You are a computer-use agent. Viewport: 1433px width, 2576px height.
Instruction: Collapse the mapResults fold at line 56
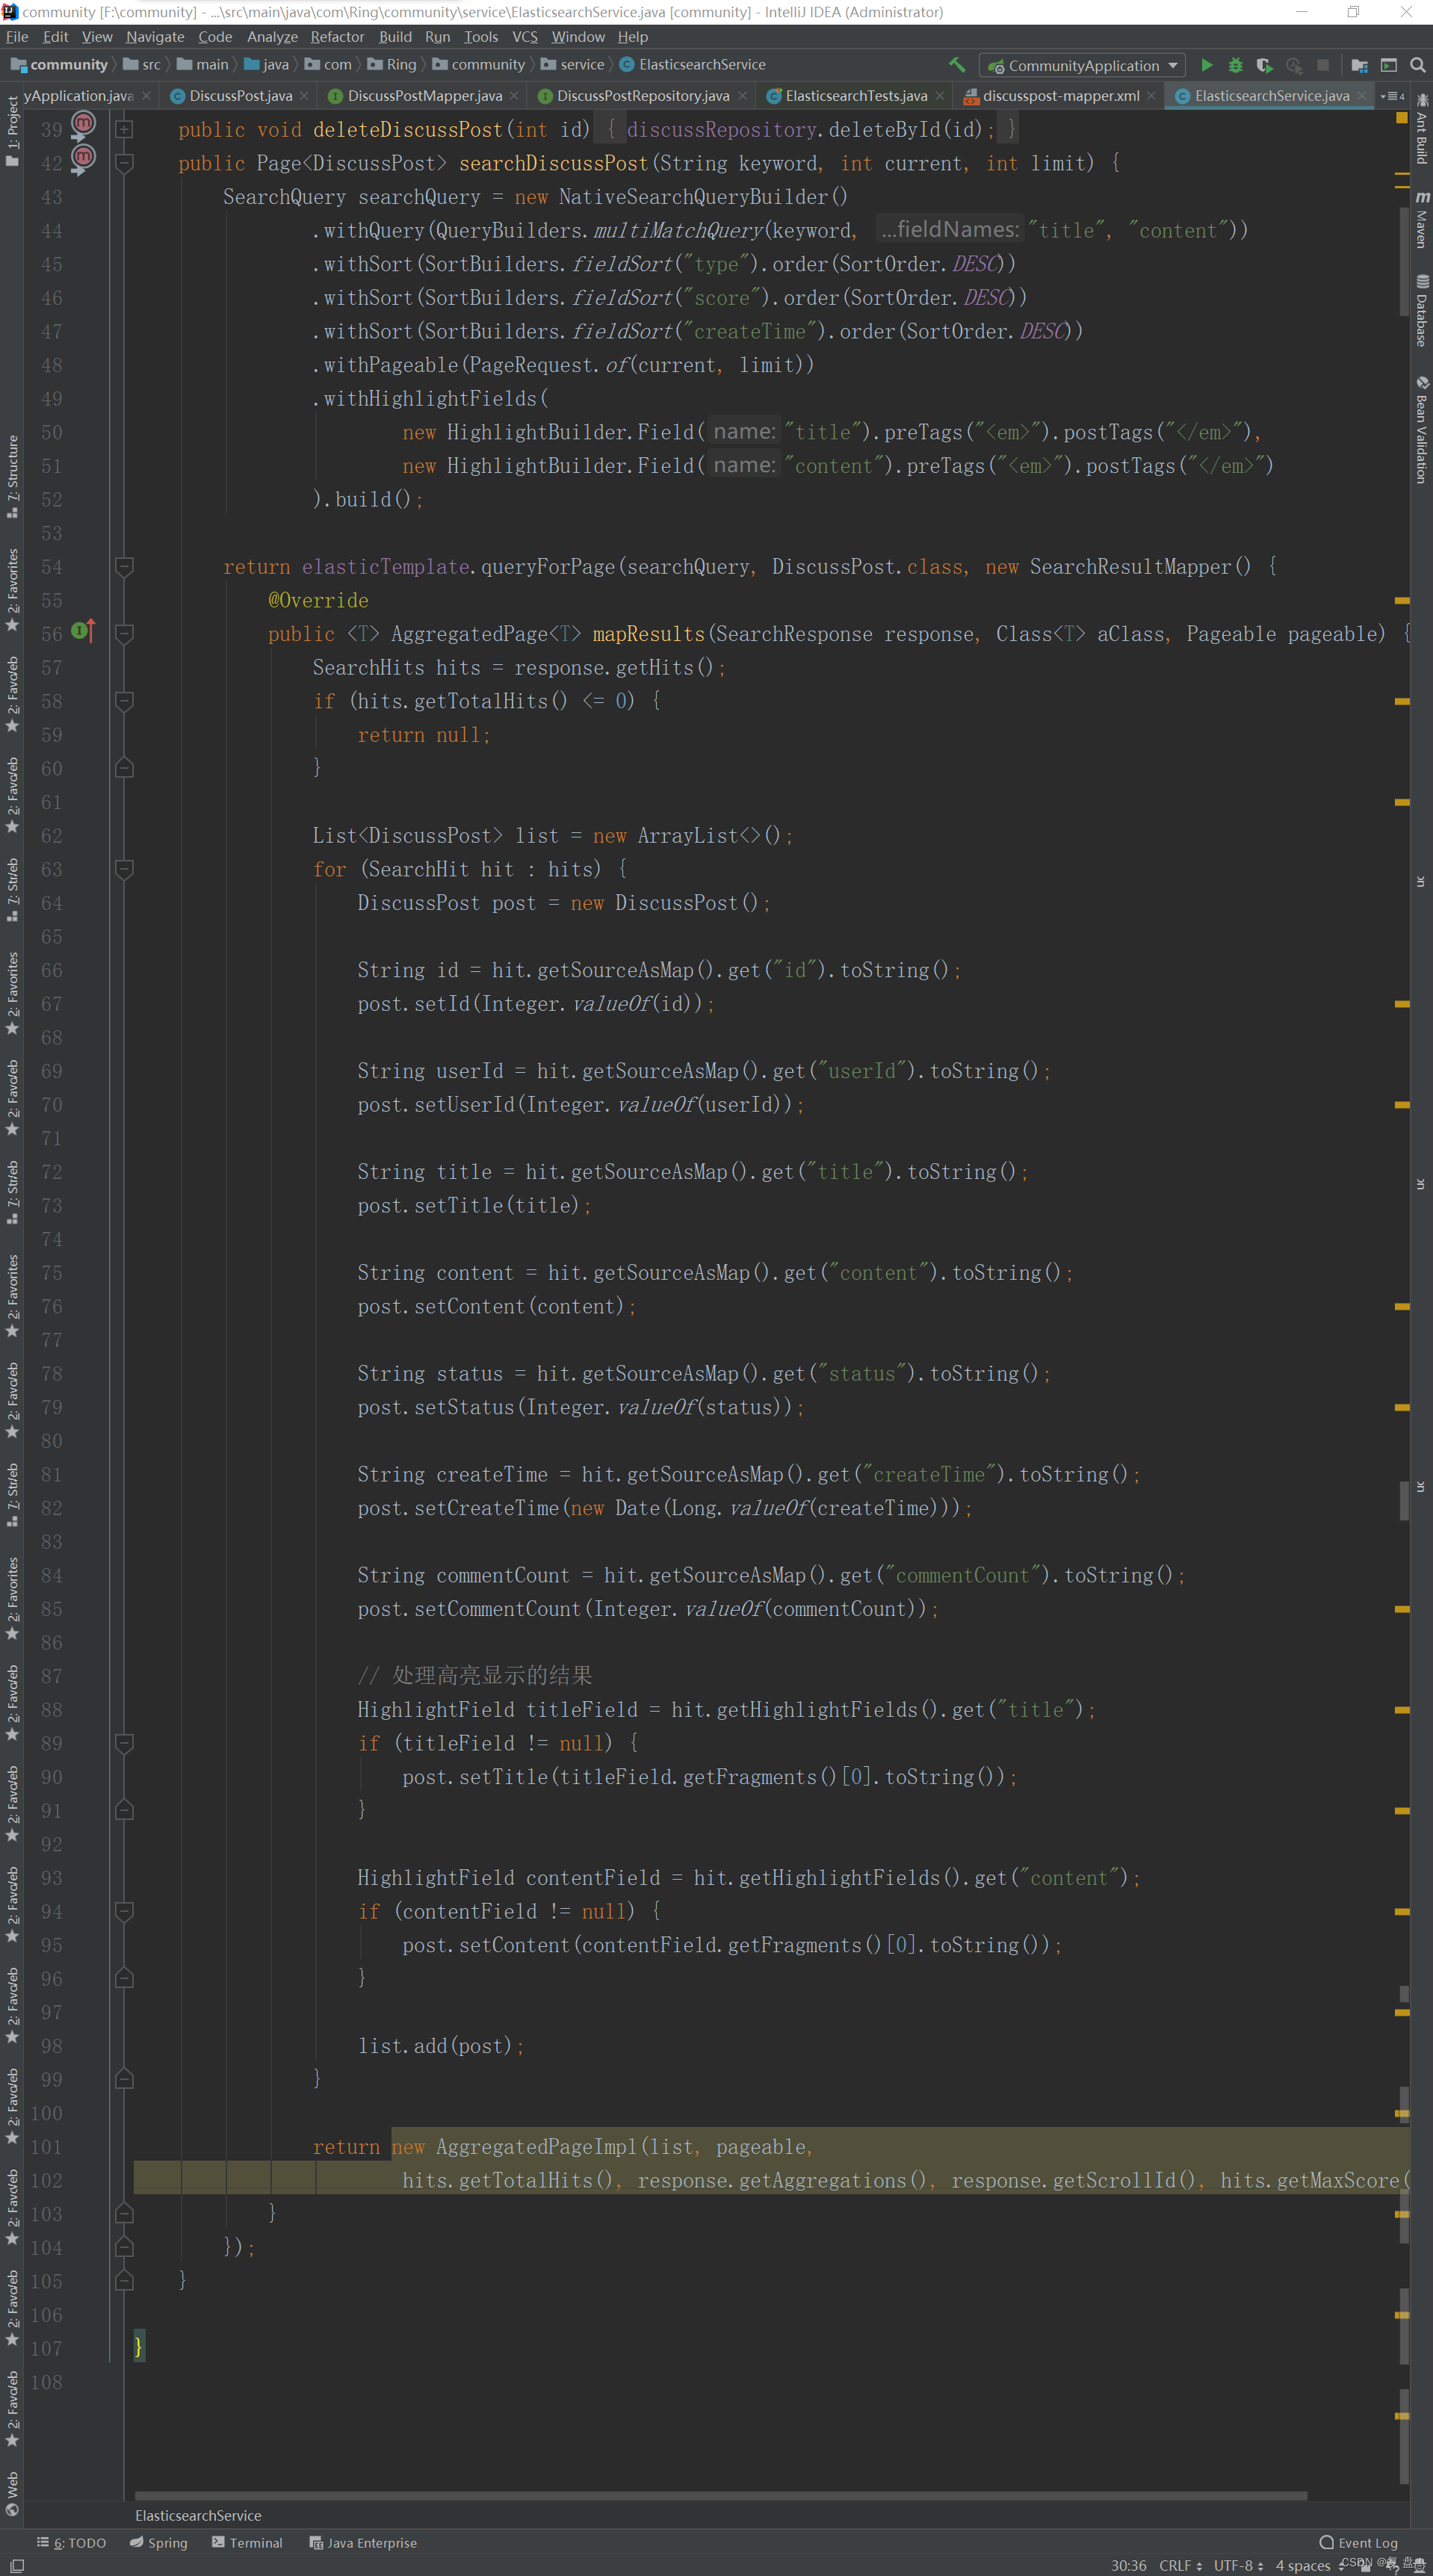tap(125, 633)
